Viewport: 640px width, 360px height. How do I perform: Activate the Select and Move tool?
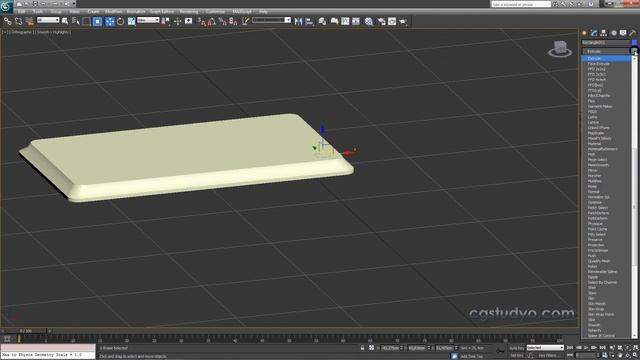[x=110, y=21]
